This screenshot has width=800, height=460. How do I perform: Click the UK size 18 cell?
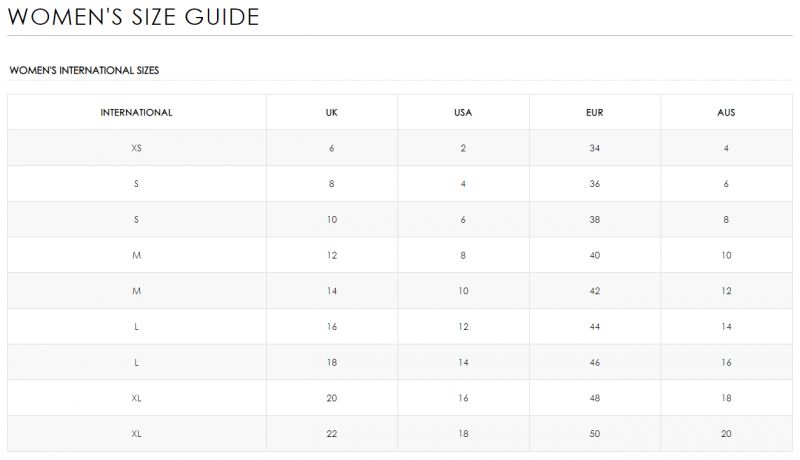(332, 362)
